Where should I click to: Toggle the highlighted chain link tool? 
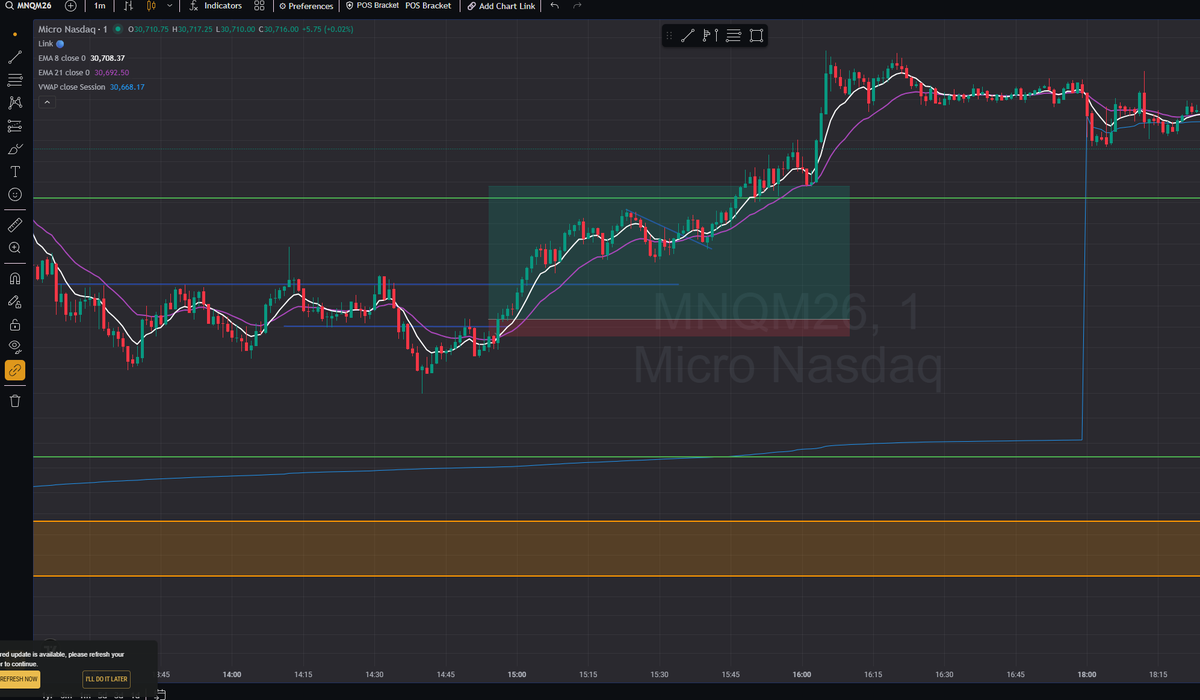point(15,370)
